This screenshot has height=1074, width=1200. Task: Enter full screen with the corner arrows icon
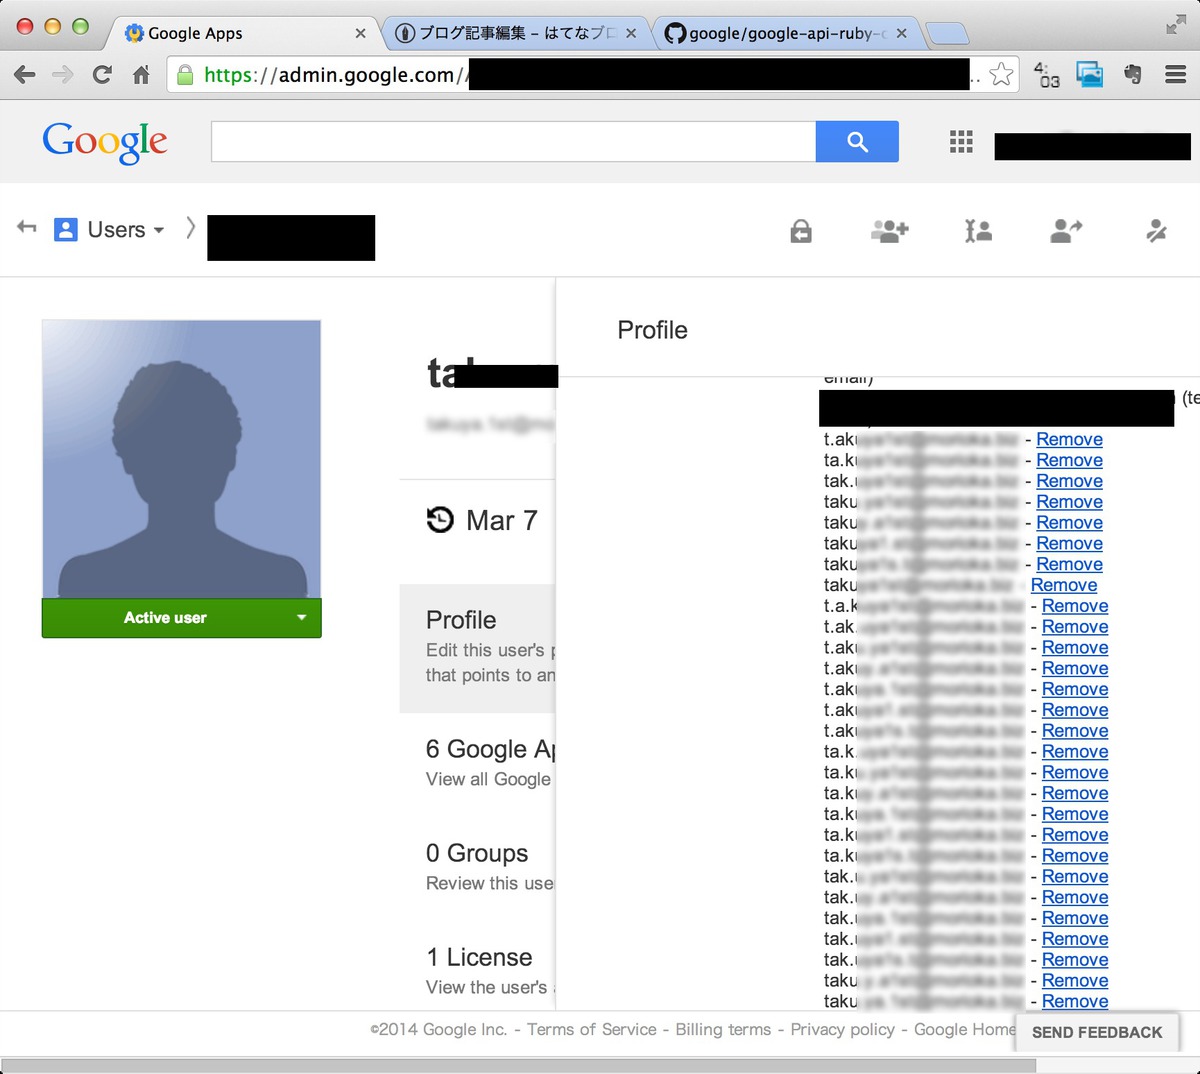click(x=1176, y=25)
